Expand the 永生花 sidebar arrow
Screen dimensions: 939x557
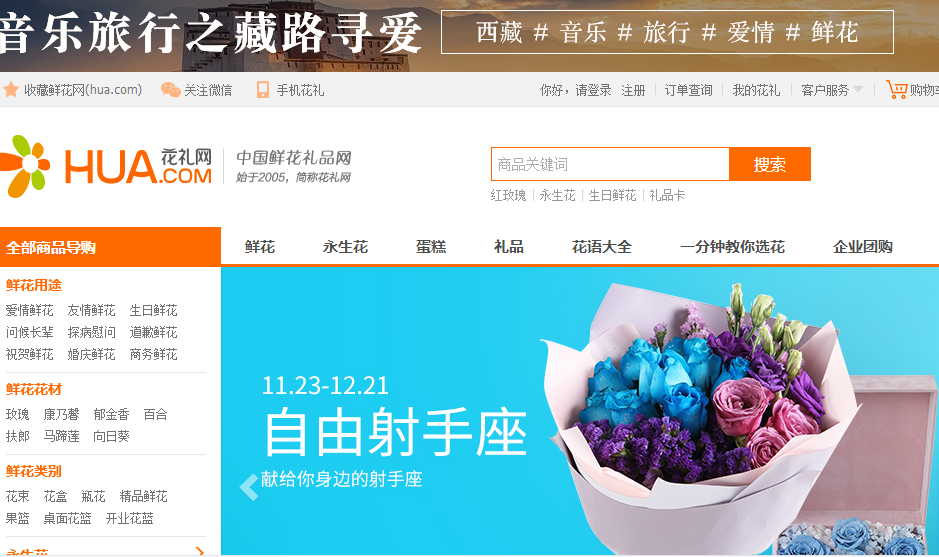pos(199,551)
